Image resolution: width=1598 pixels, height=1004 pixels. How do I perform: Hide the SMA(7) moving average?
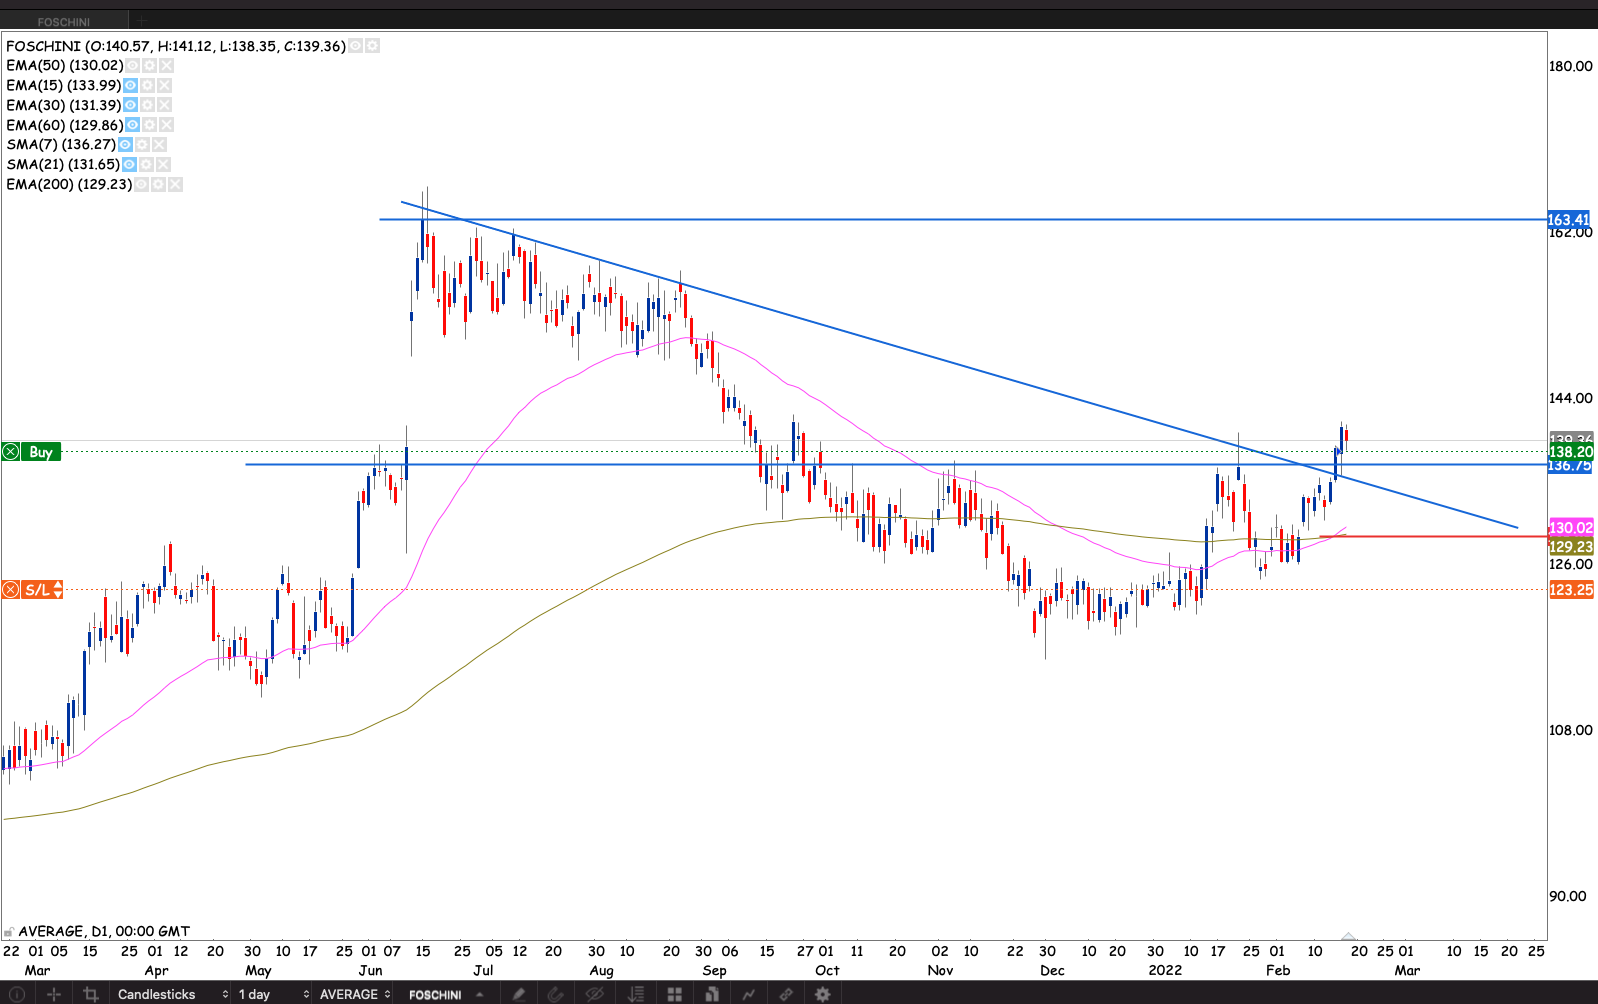point(125,144)
